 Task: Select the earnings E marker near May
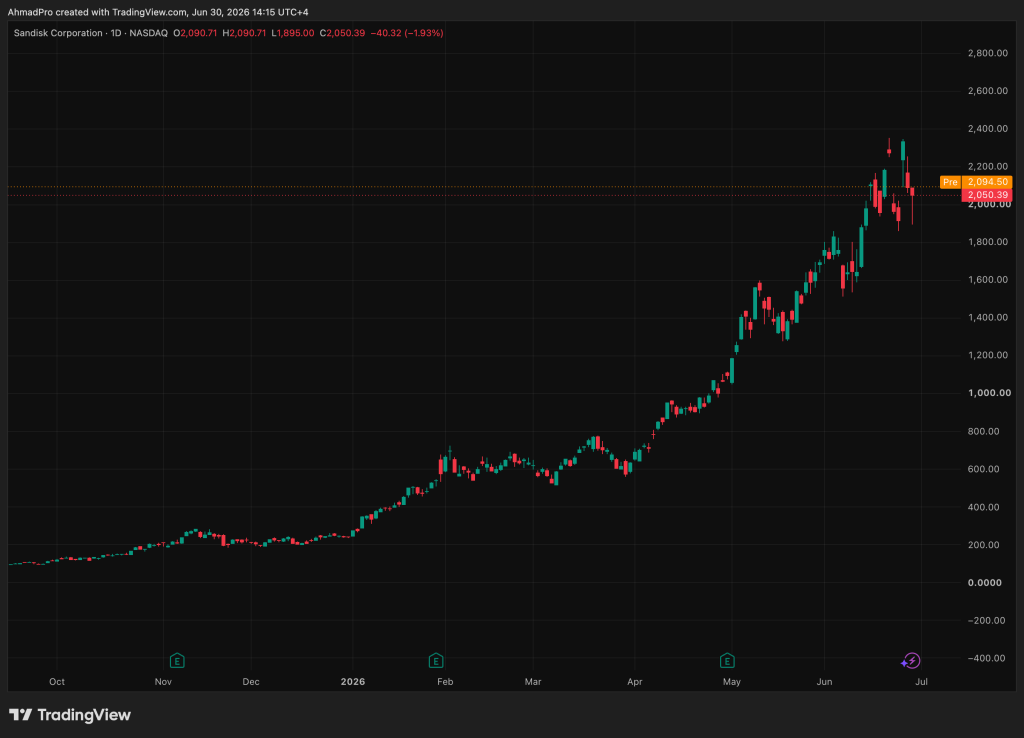(727, 661)
